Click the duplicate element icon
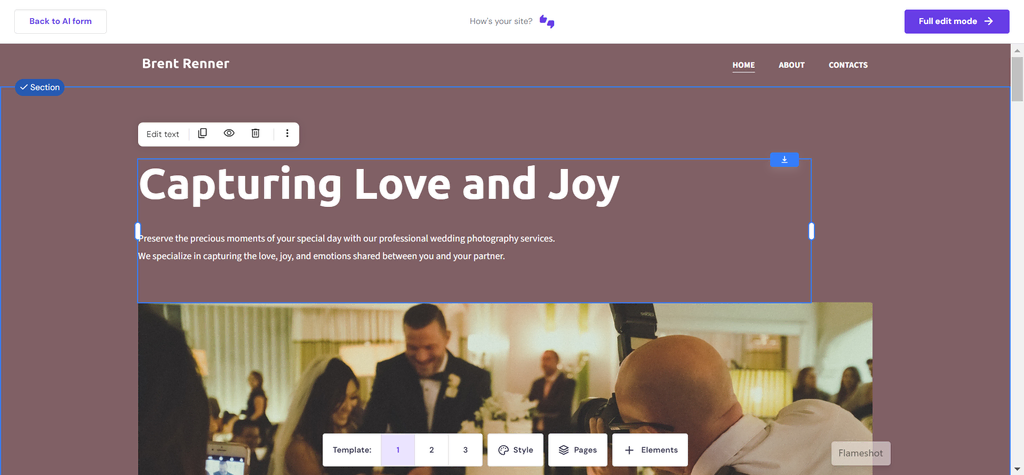 (x=202, y=133)
